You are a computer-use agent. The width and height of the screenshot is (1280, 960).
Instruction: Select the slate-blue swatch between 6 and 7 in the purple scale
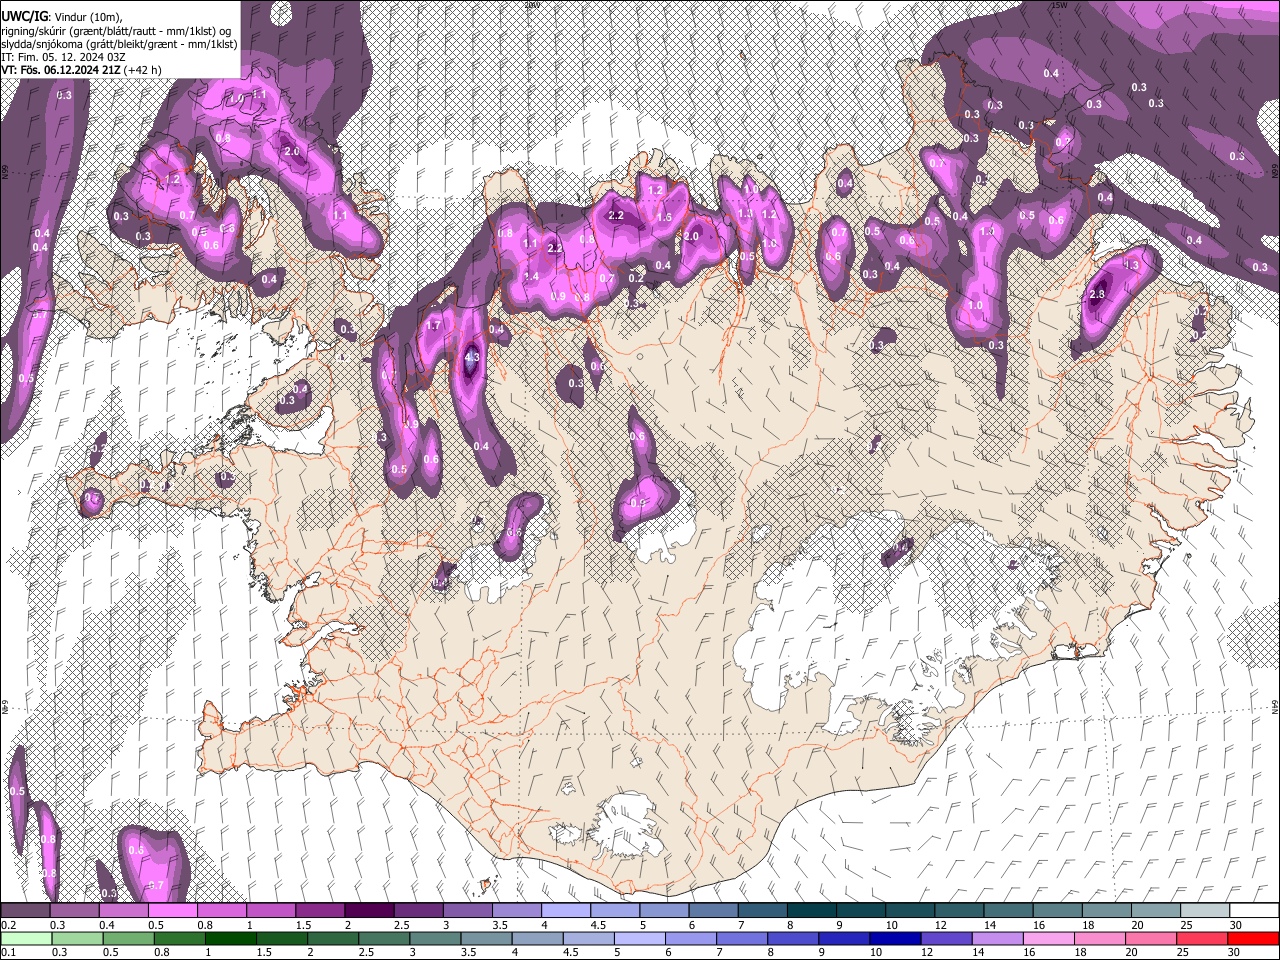coord(713,911)
